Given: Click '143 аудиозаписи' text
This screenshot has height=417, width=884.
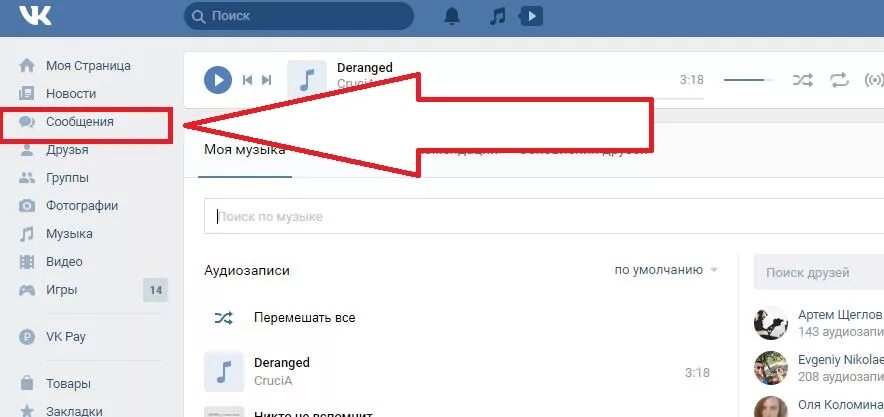Looking at the screenshot, I should [841, 331].
